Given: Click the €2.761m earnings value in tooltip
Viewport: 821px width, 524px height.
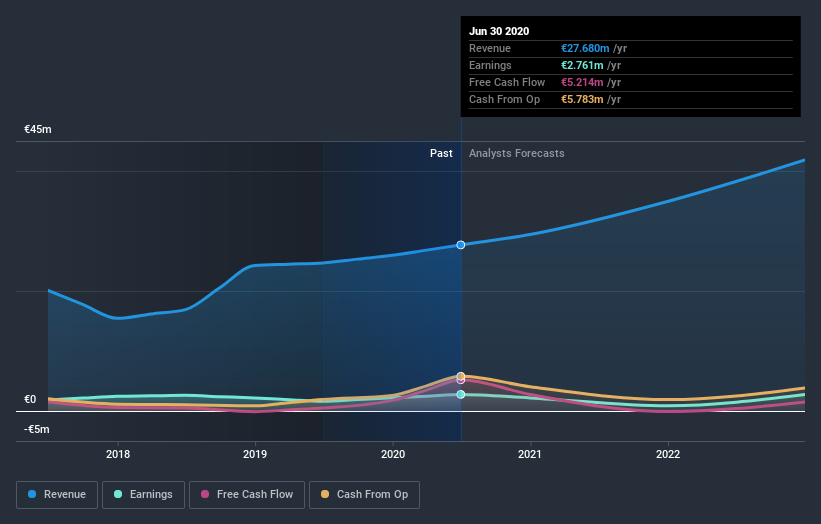Looking at the screenshot, I should [x=582, y=65].
